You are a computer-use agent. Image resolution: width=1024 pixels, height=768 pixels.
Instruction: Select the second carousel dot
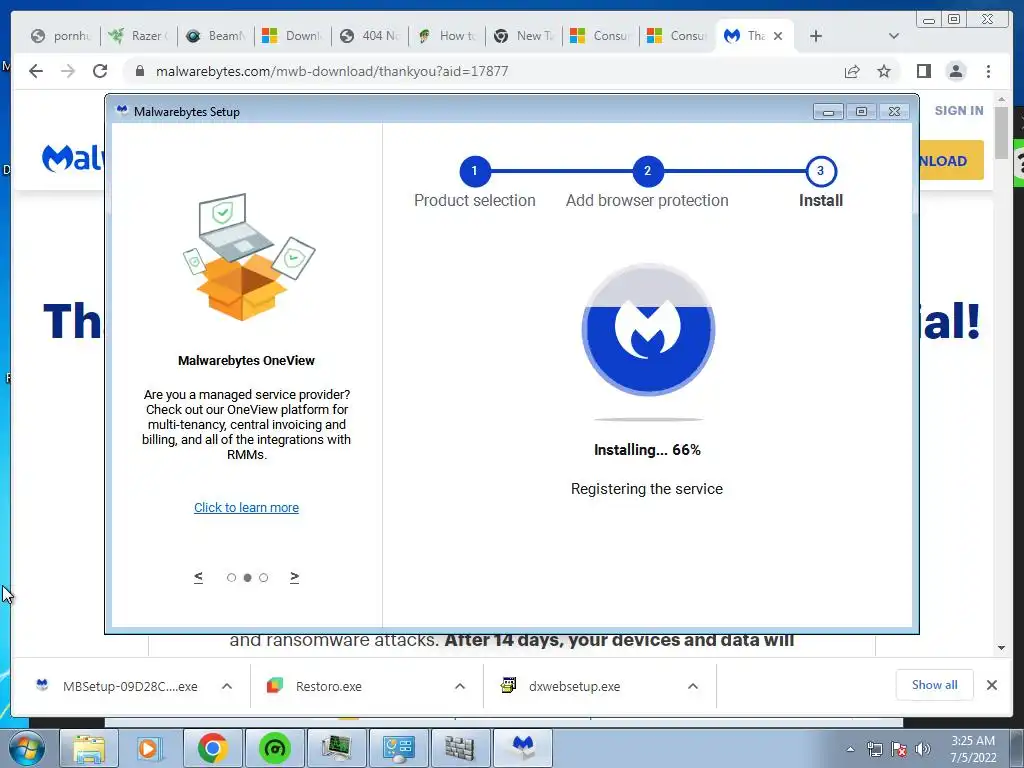(248, 577)
